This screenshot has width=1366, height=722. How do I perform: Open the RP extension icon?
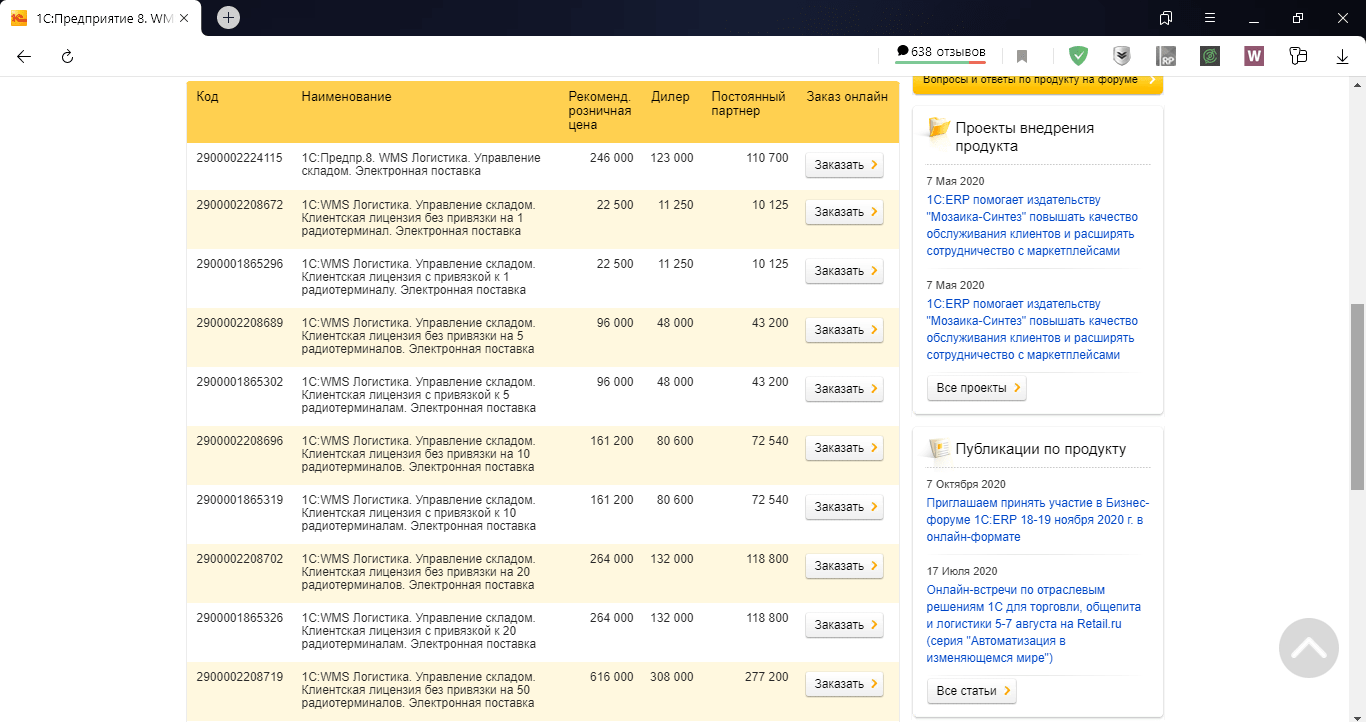click(1166, 57)
